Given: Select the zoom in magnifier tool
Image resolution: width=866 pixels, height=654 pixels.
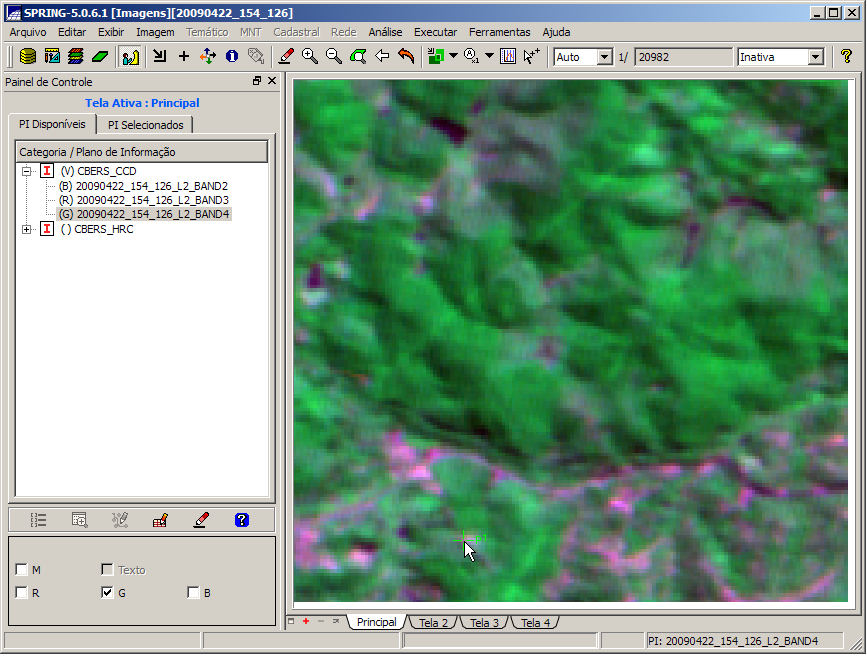Looking at the screenshot, I should click(x=310, y=57).
